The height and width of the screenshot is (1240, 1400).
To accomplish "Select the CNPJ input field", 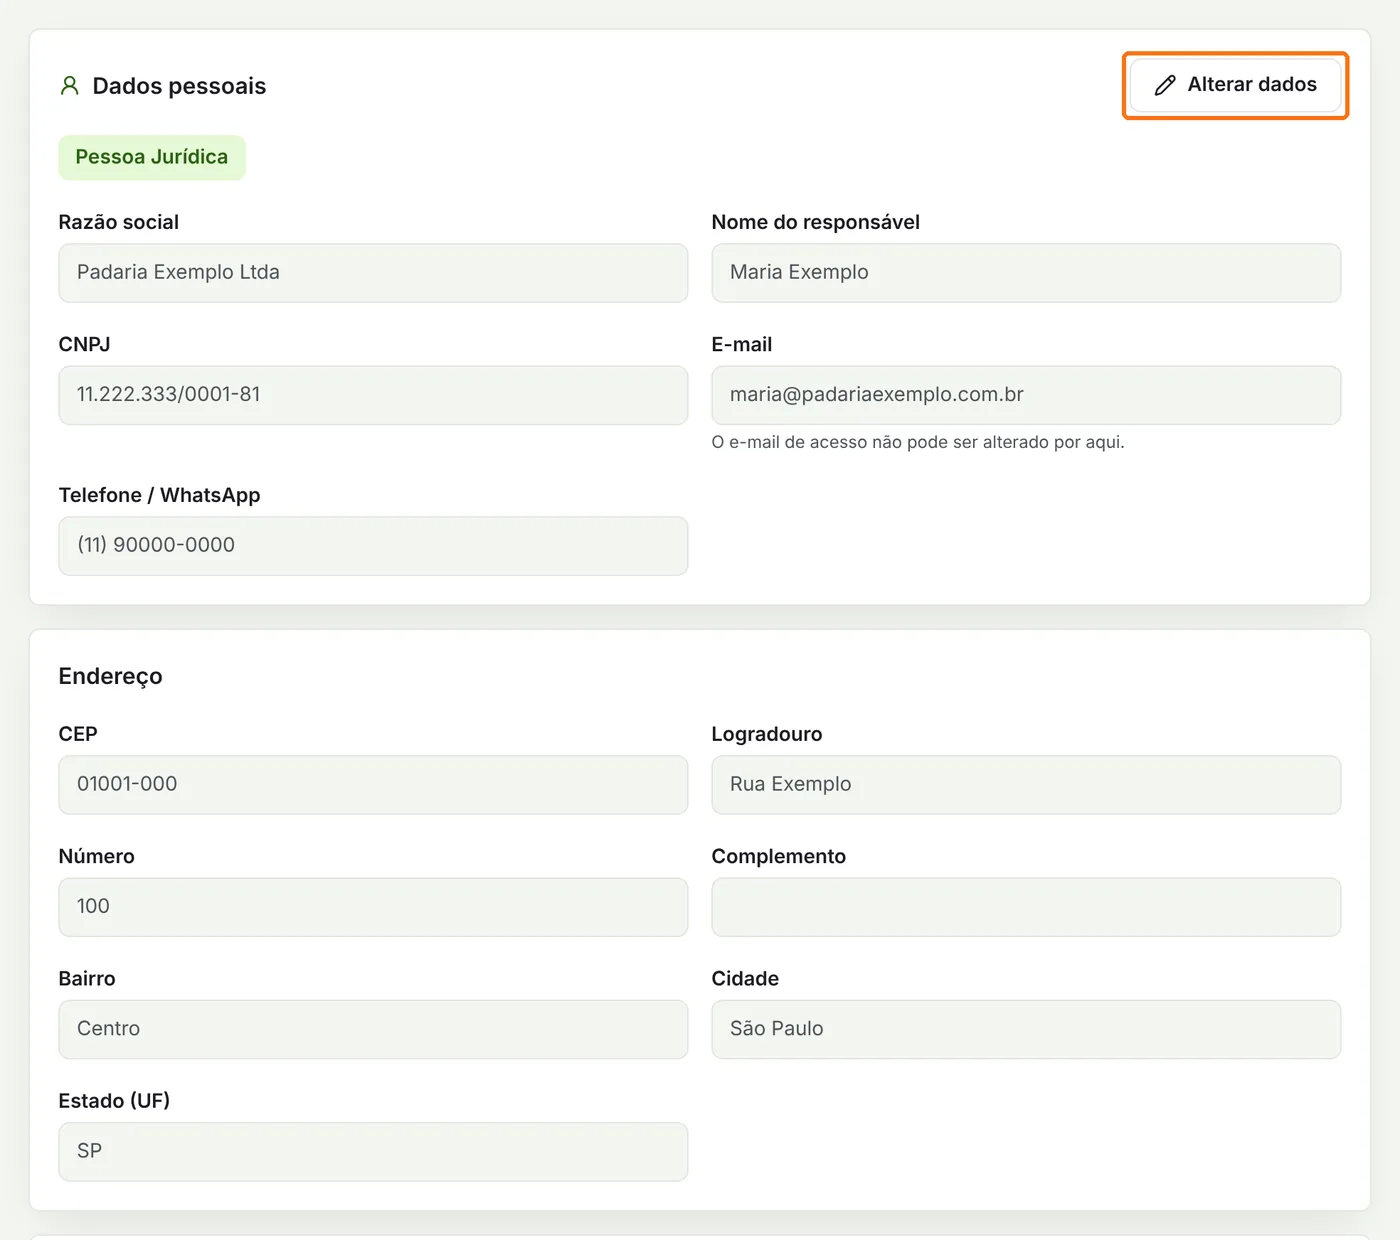I will (x=373, y=395).
